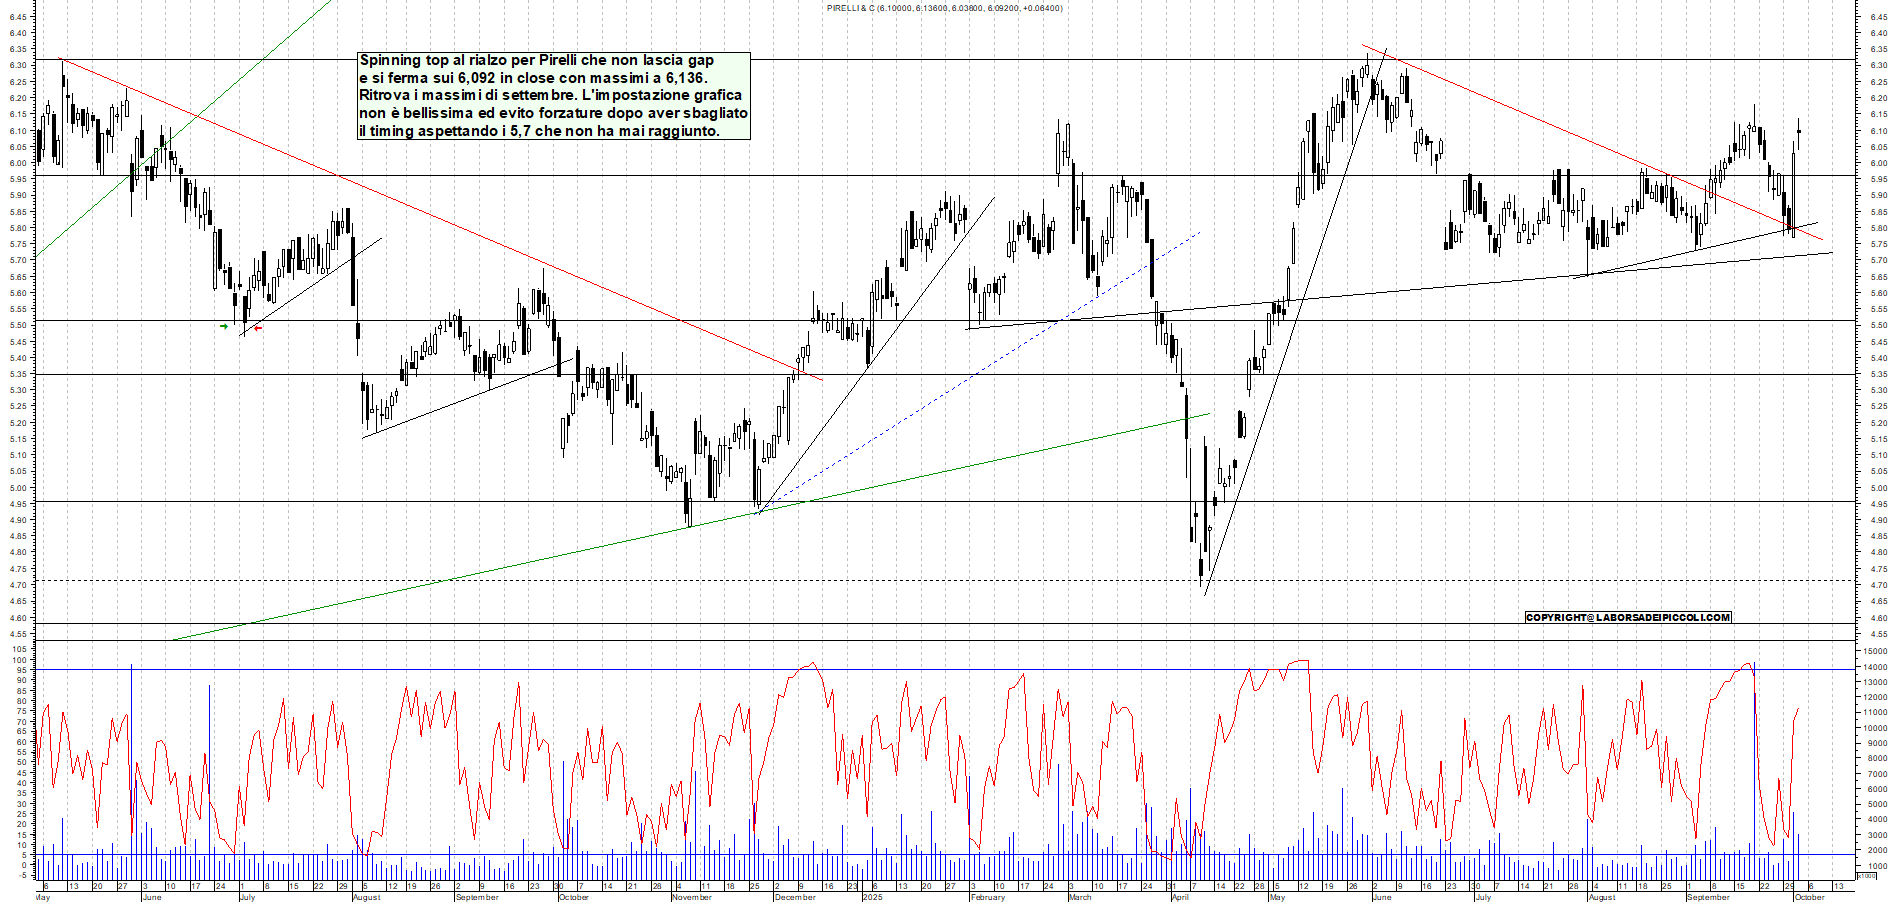Click the 100 oscillator label on left axis
Image resolution: width=1890 pixels, height=902 pixels.
tap(19, 650)
